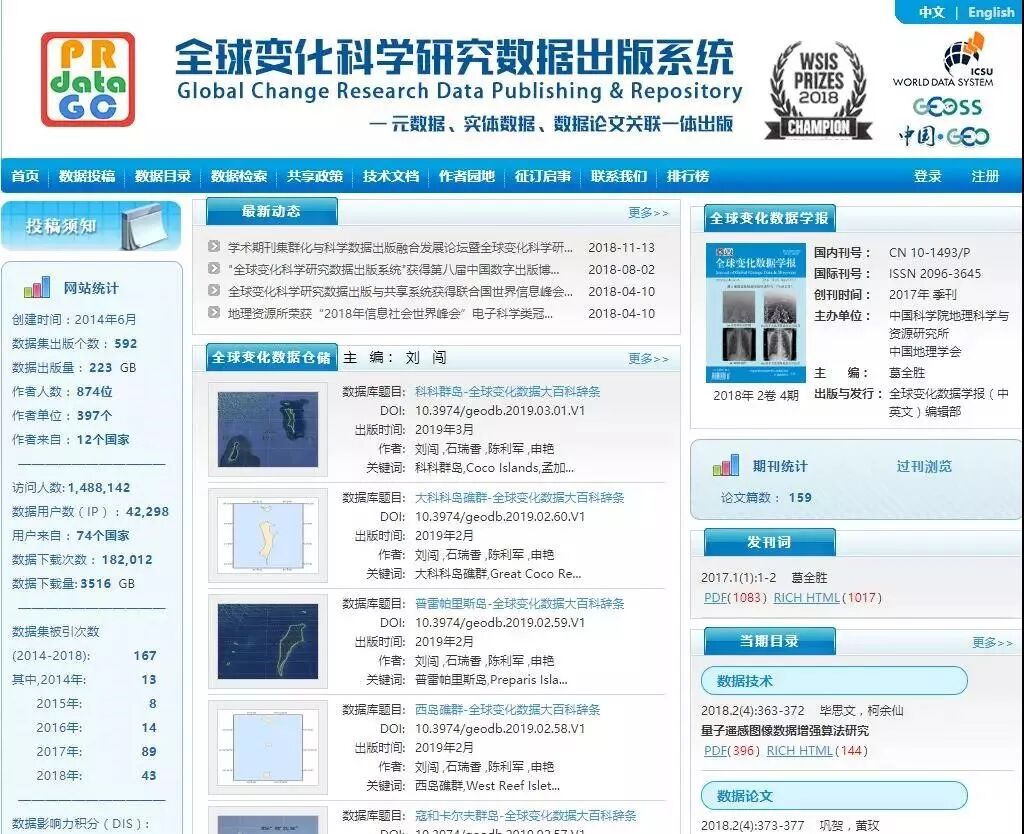Switch language to 中文
The image size is (1024, 834).
(x=931, y=12)
